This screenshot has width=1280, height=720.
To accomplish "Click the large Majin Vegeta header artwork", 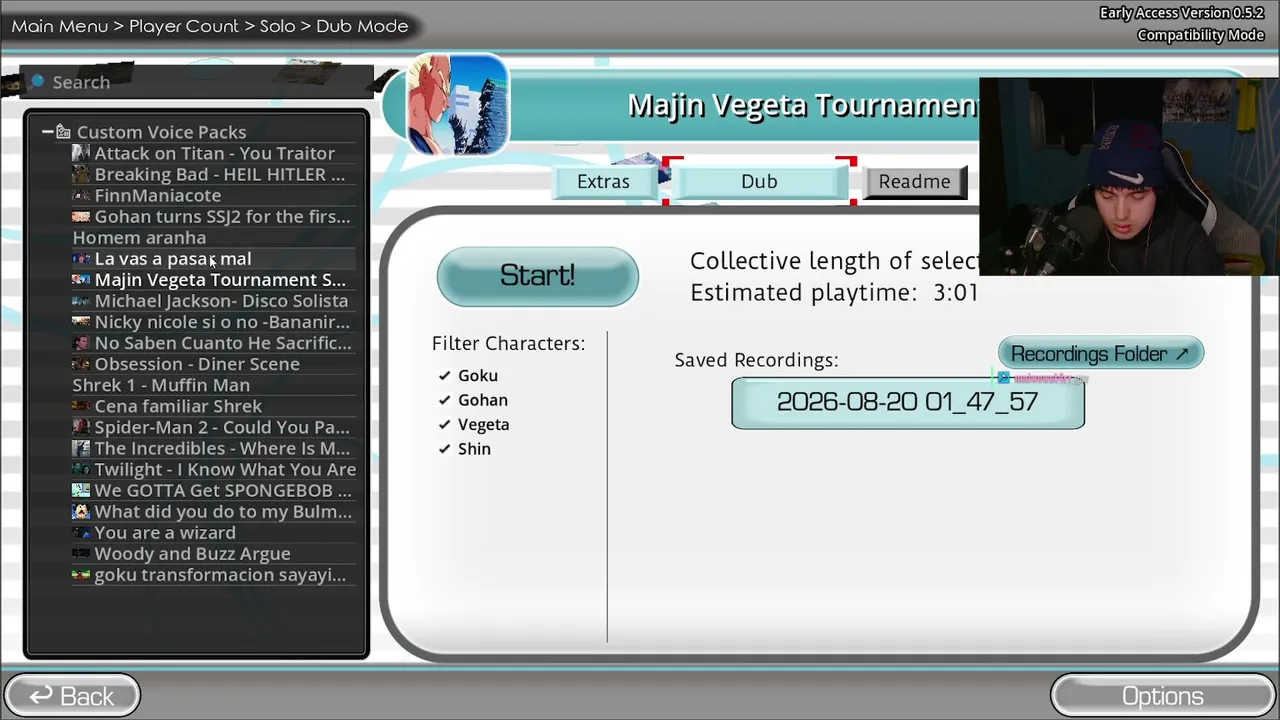I will [x=458, y=105].
